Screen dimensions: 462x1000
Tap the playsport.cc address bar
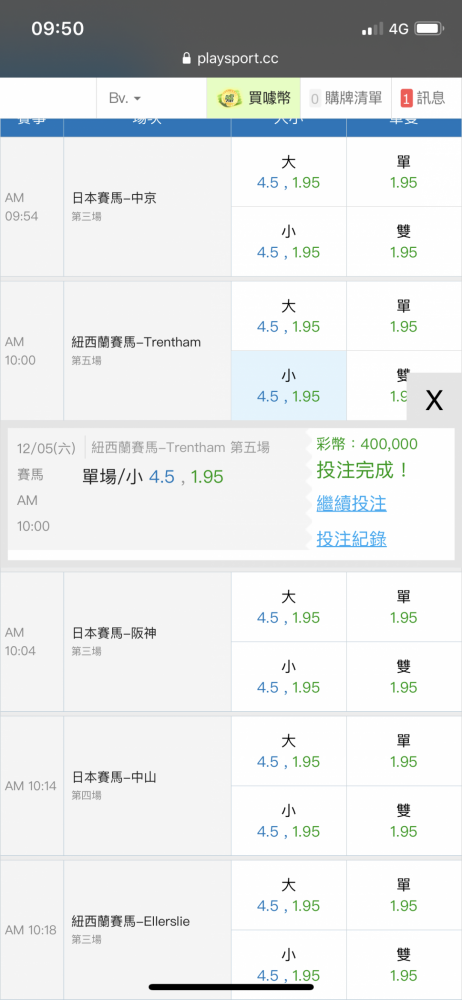pos(231,59)
